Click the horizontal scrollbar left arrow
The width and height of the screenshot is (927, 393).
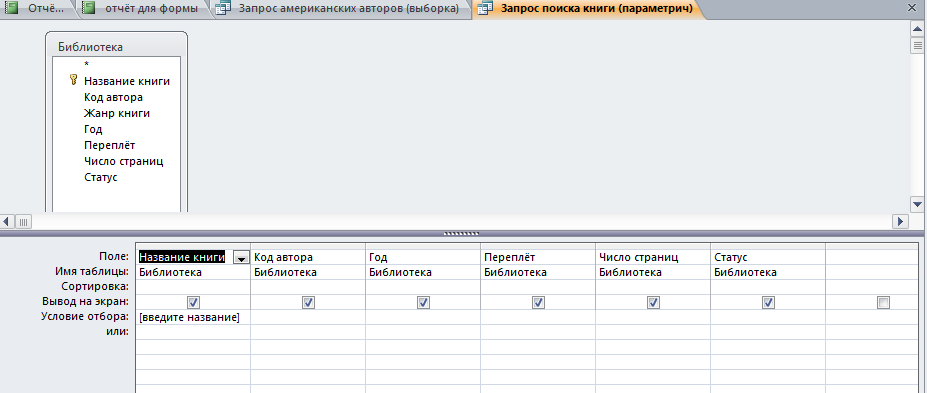coord(7,222)
